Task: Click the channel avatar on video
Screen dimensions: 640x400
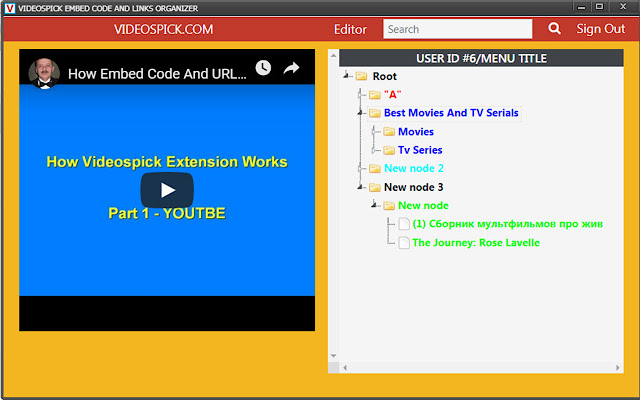Action: click(x=44, y=73)
